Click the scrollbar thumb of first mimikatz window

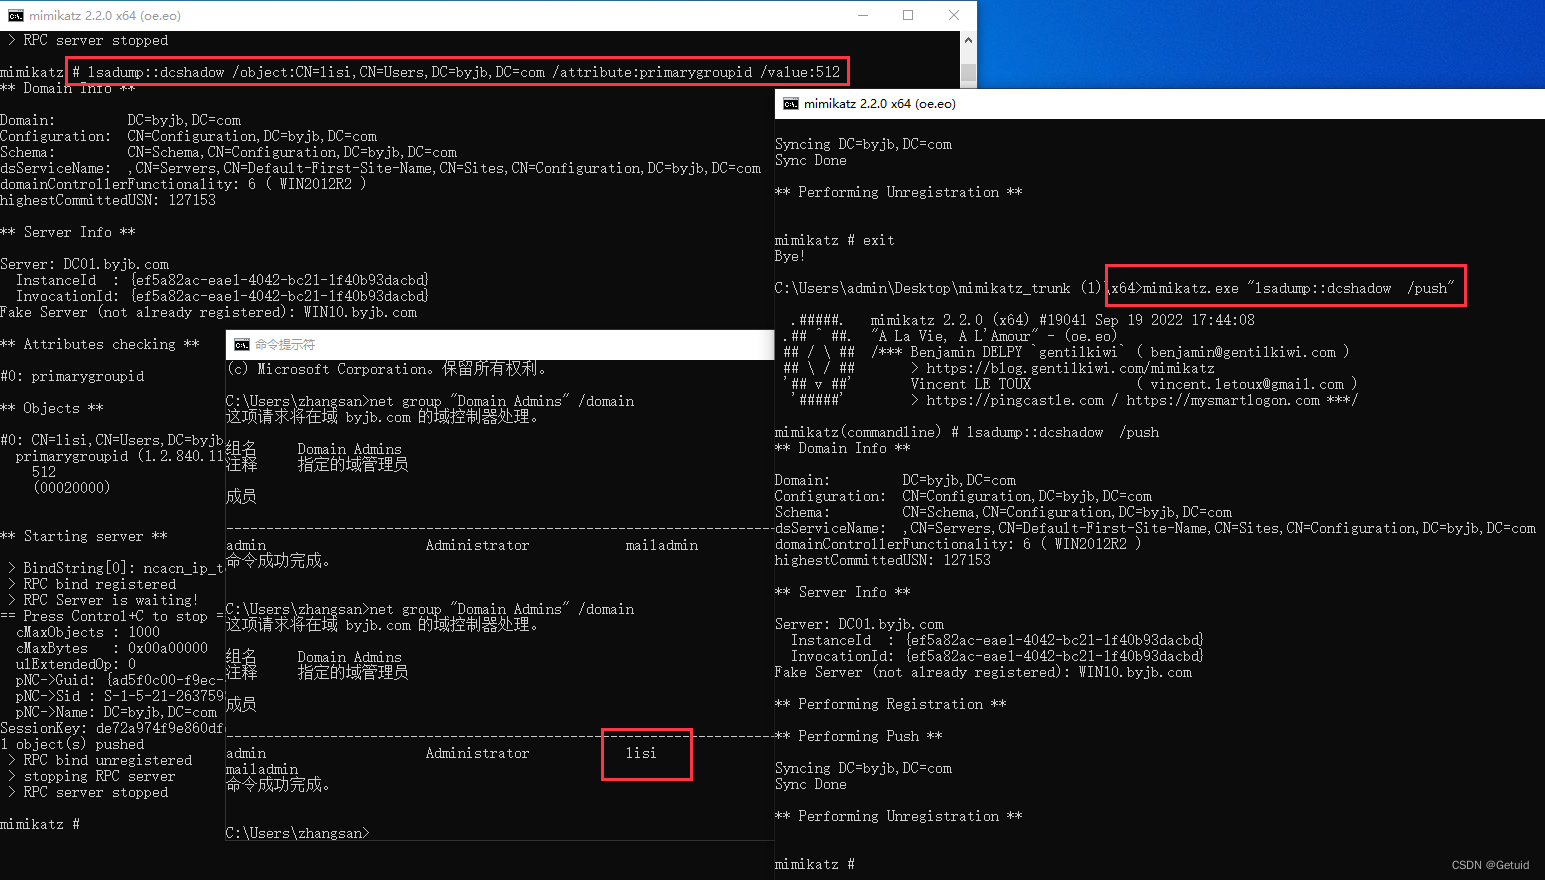[x=968, y=74]
